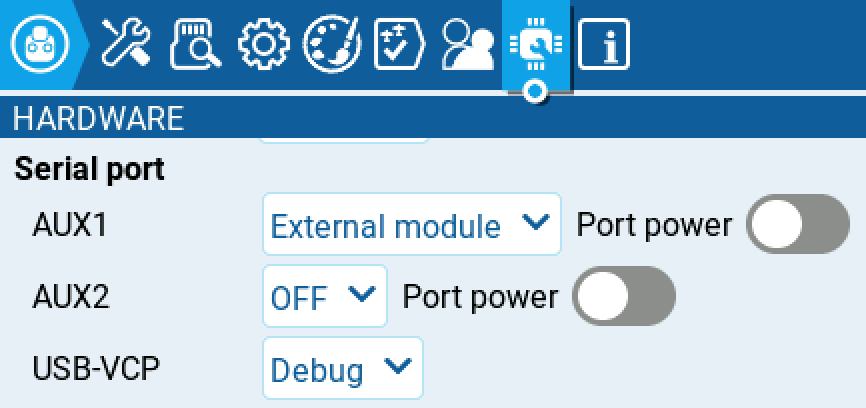Viewport: 866px width, 408px height.
Task: Open the Tools wrench page
Action: [x=127, y=45]
